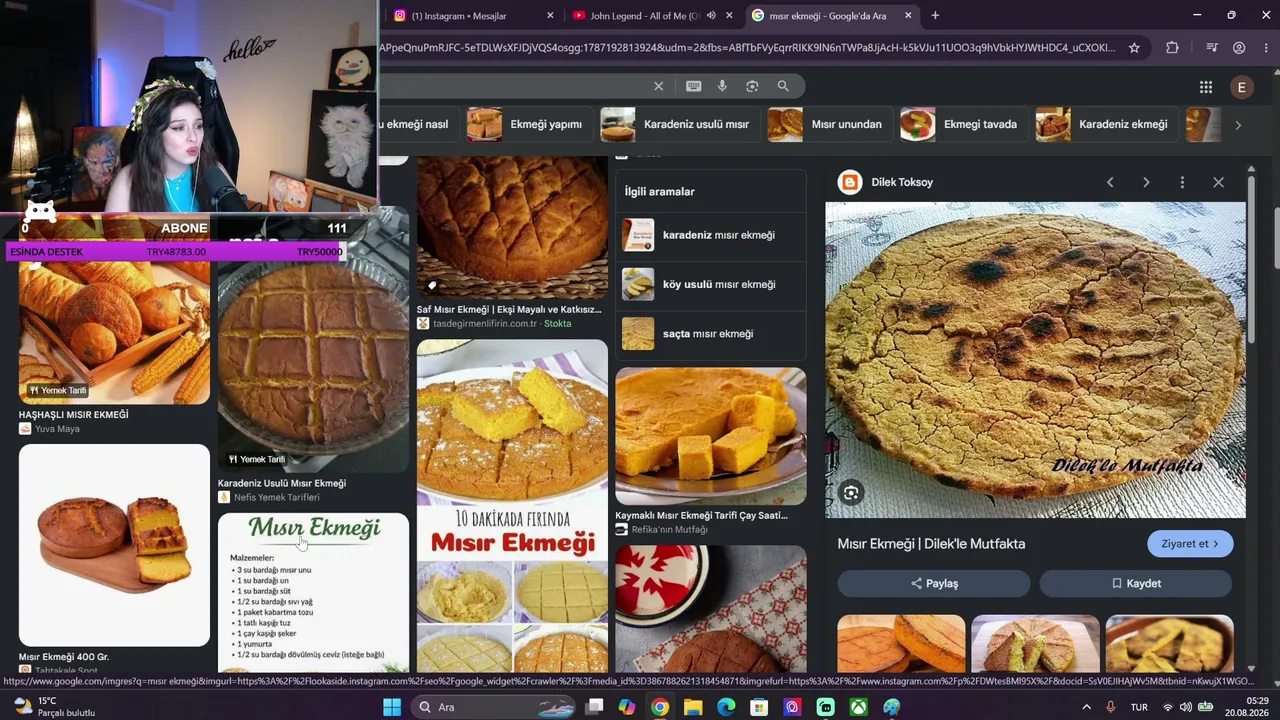Go to next image in preview panel
The image size is (1280, 720).
click(1146, 182)
